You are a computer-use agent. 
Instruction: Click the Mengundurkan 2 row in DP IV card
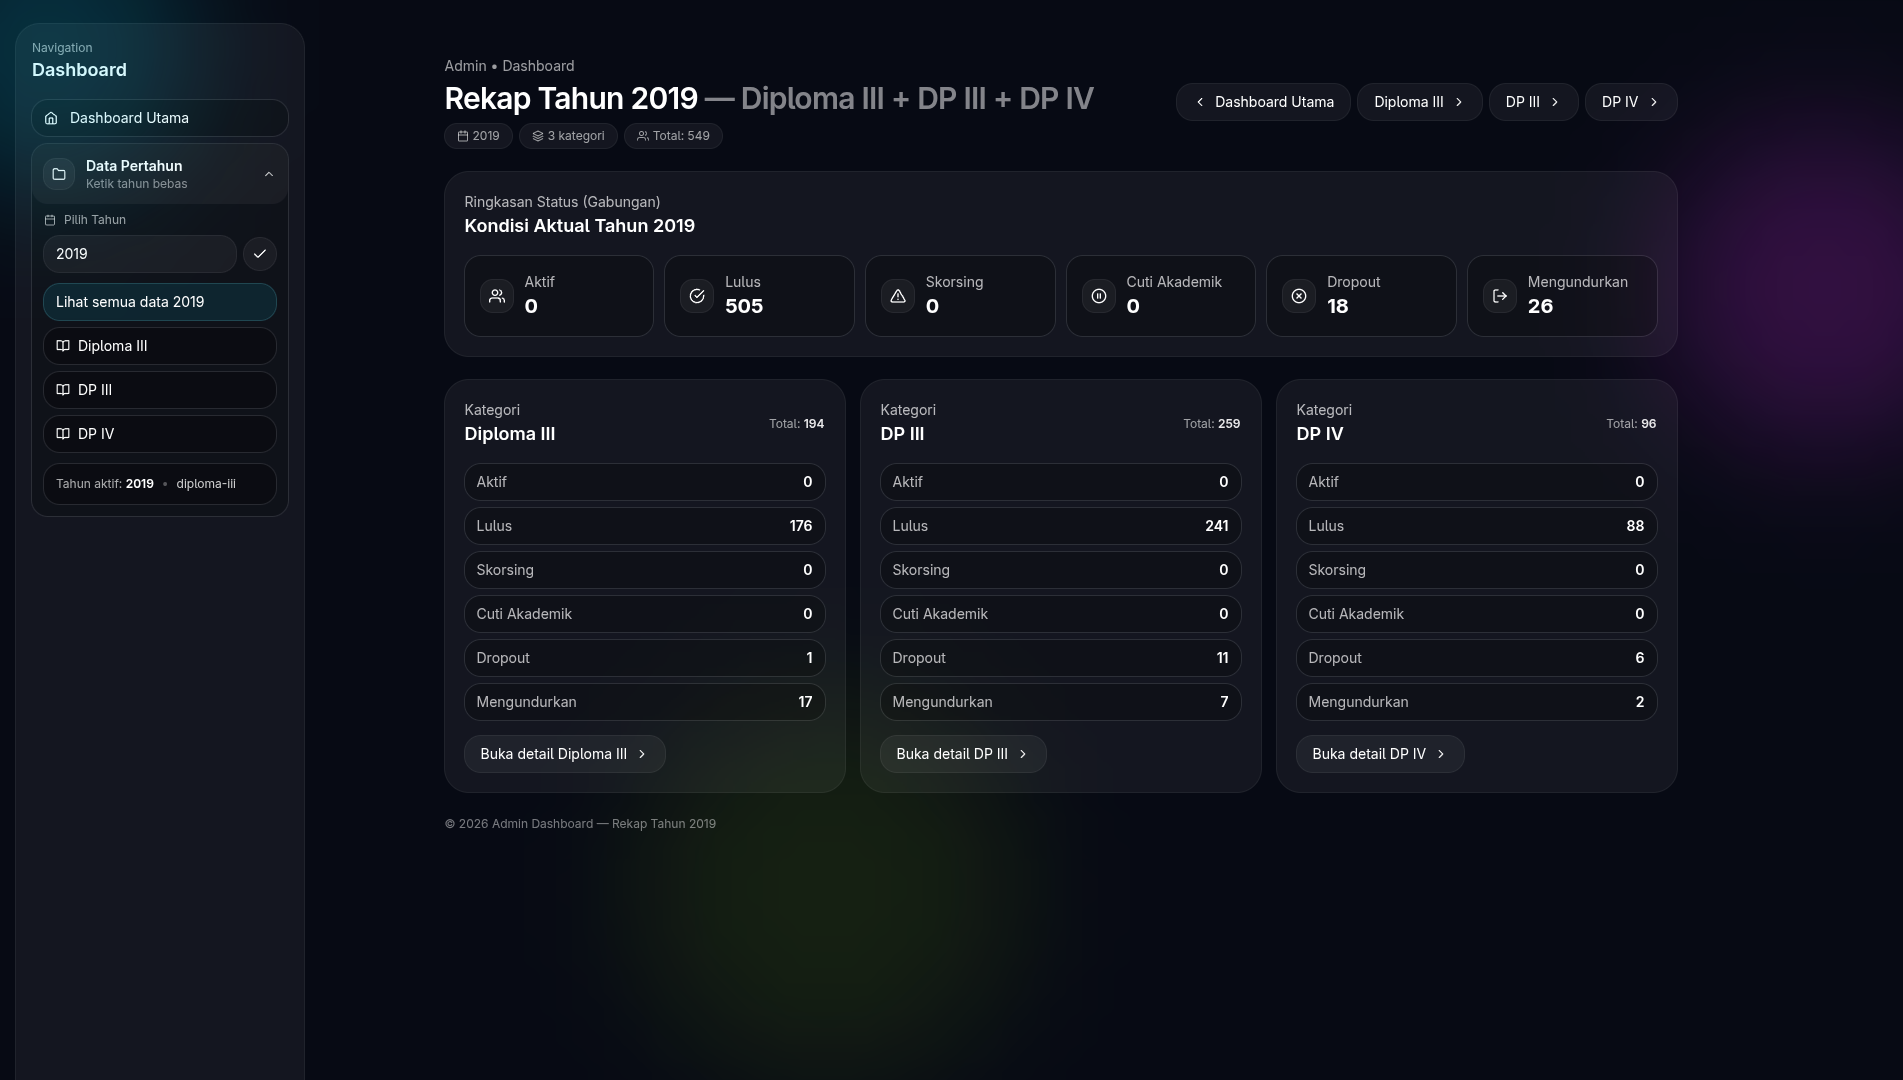click(x=1477, y=702)
